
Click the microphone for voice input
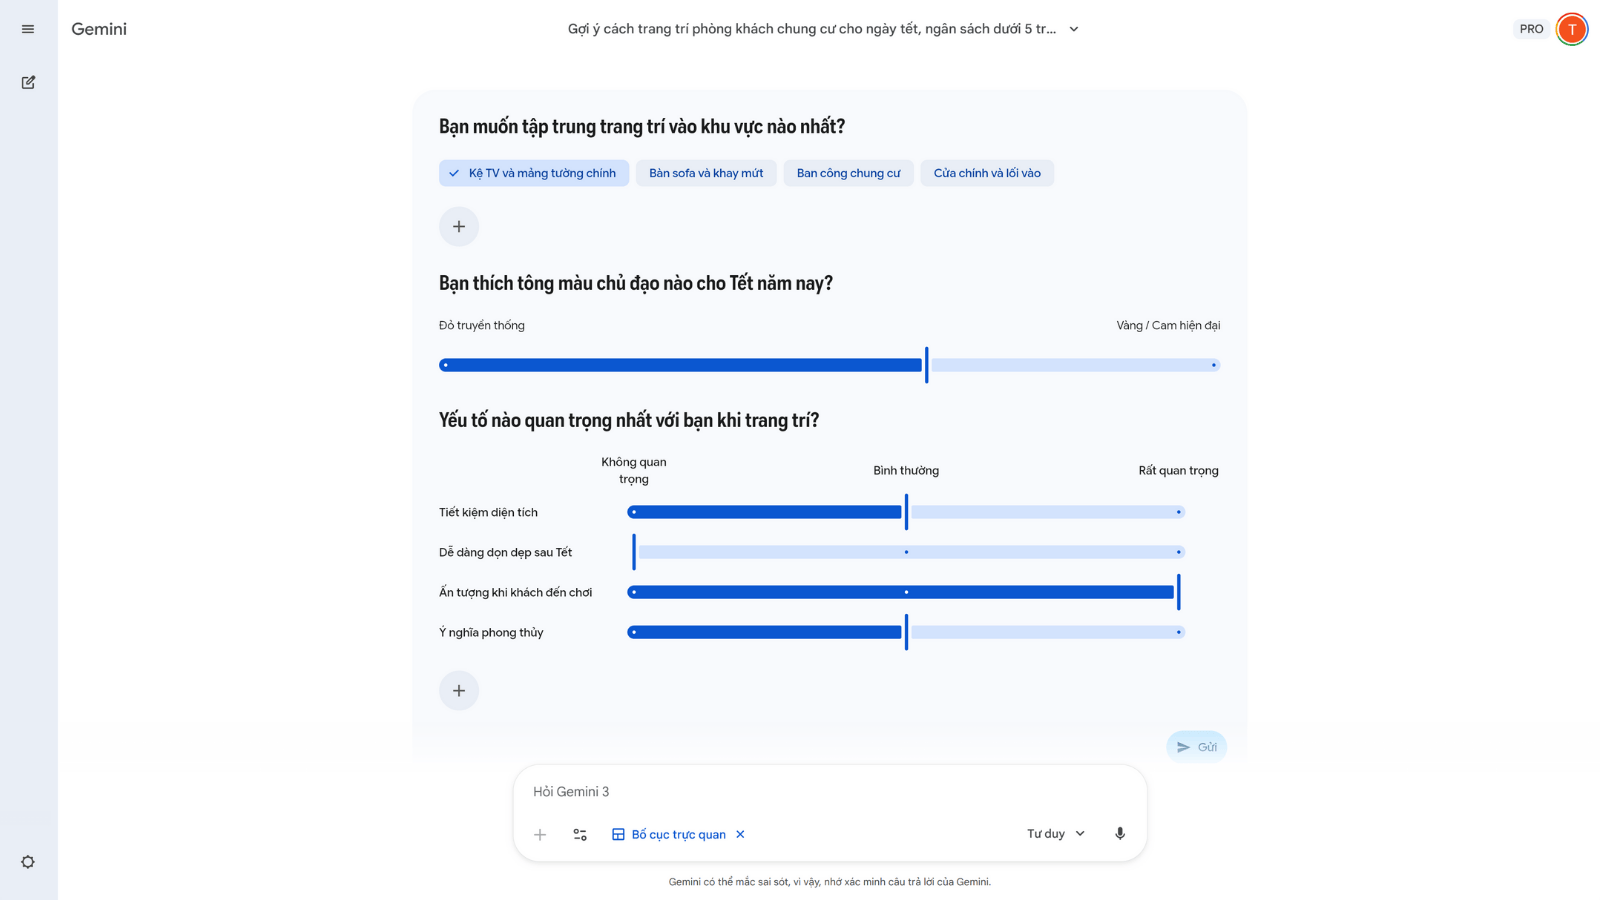1118,833
